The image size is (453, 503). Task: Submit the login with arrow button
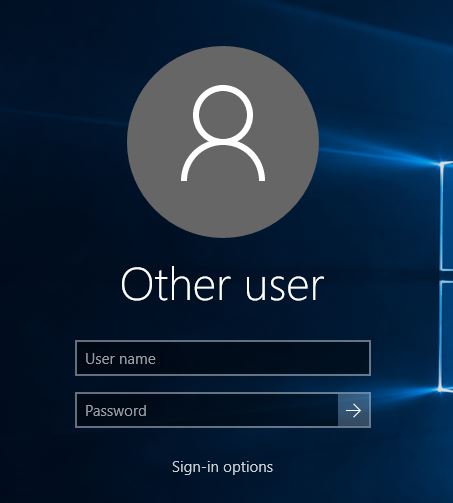click(x=354, y=410)
